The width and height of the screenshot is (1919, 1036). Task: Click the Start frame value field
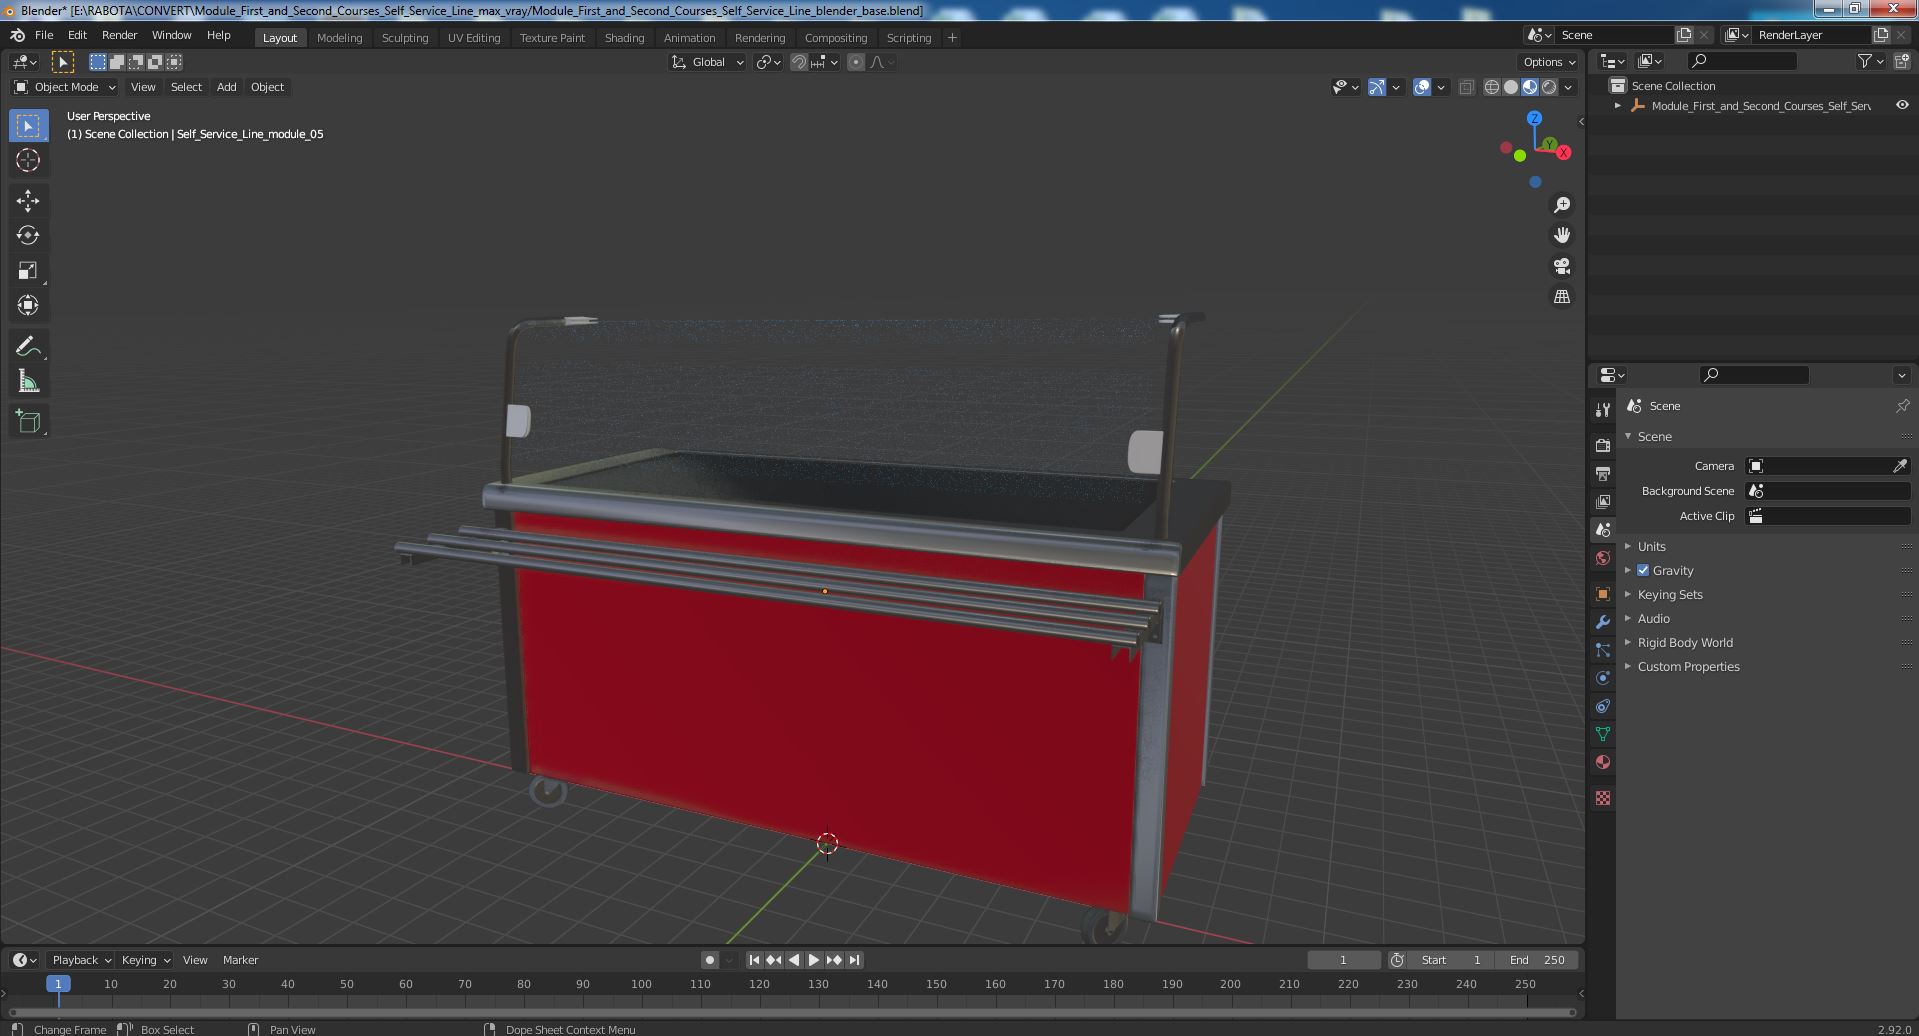1451,960
